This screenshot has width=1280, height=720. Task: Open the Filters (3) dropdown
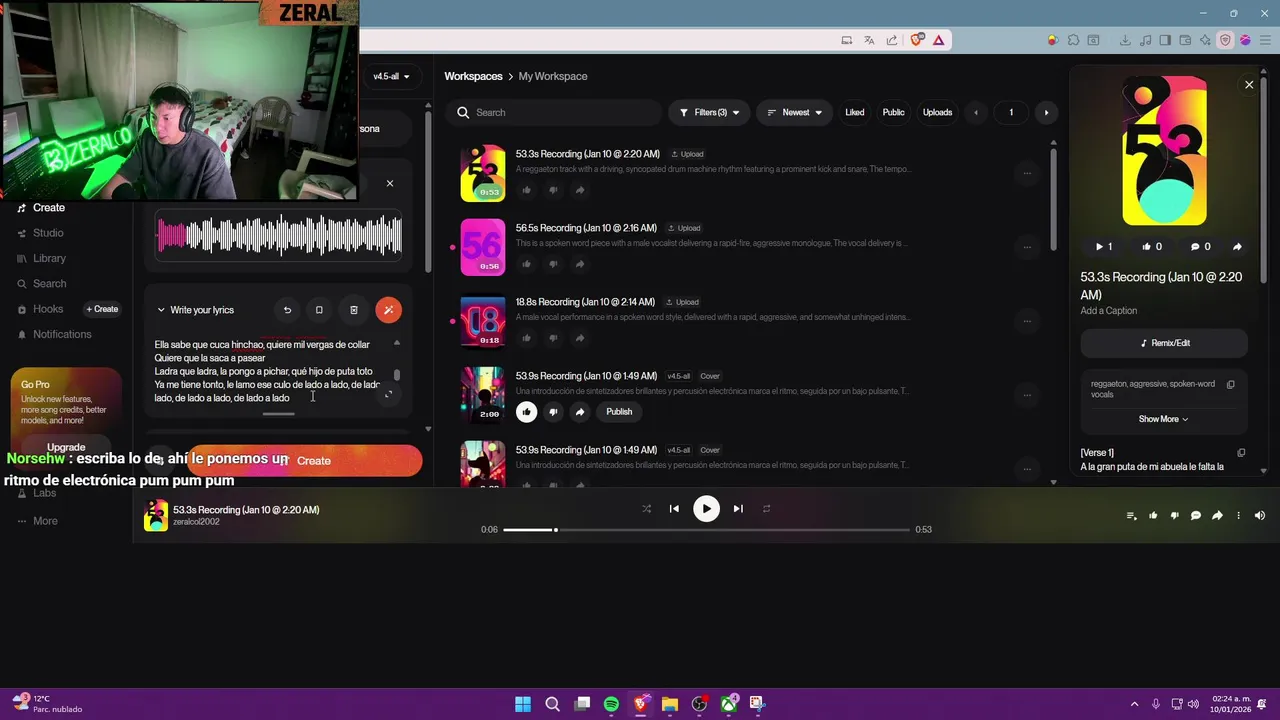point(709,112)
